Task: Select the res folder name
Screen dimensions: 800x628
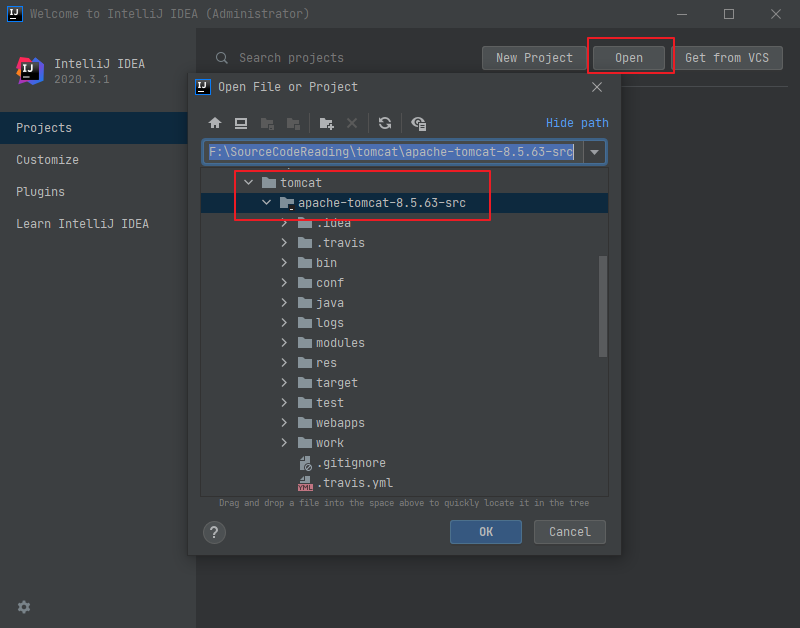Action: coord(326,363)
